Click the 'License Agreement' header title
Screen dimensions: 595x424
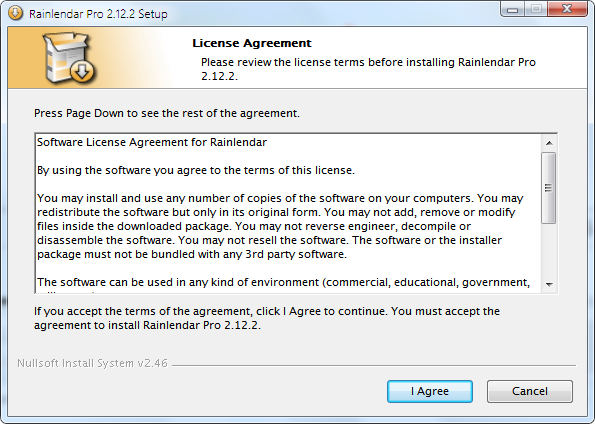point(252,43)
